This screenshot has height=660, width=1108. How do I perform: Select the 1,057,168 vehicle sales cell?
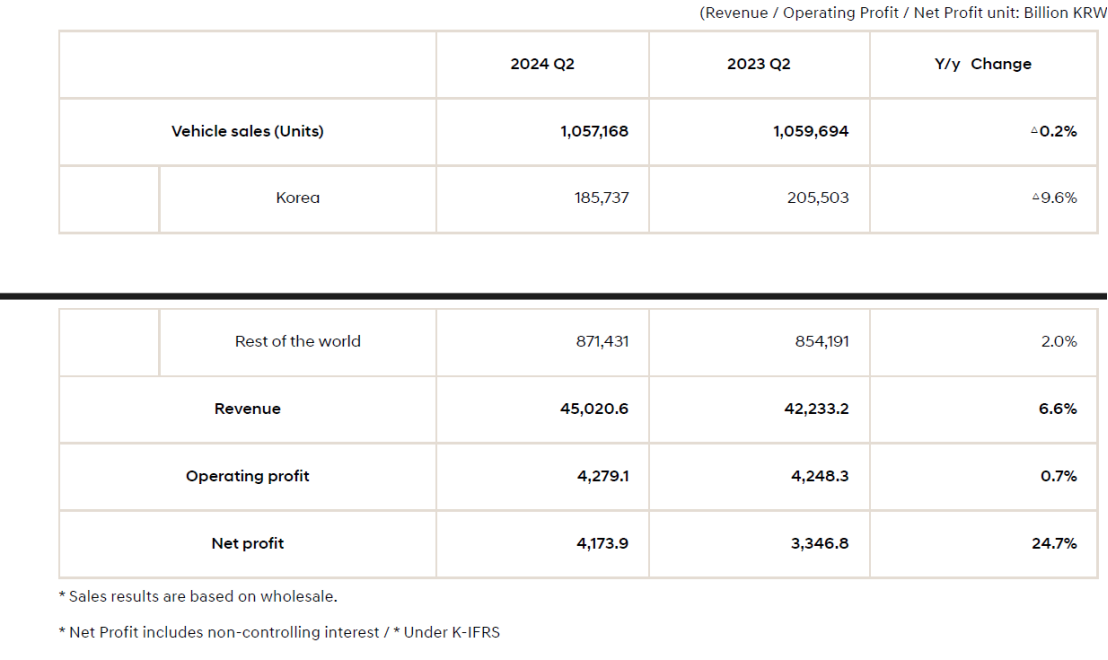[594, 131]
